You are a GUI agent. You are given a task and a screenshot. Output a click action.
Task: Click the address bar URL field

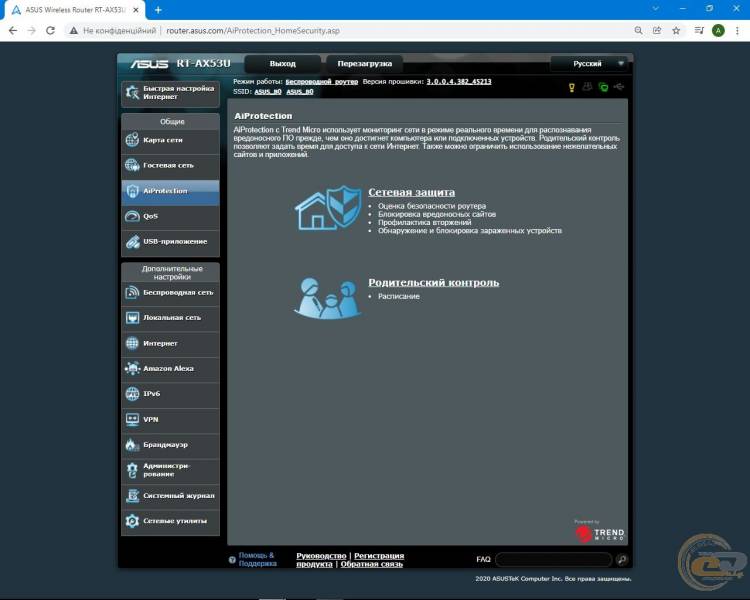253,31
